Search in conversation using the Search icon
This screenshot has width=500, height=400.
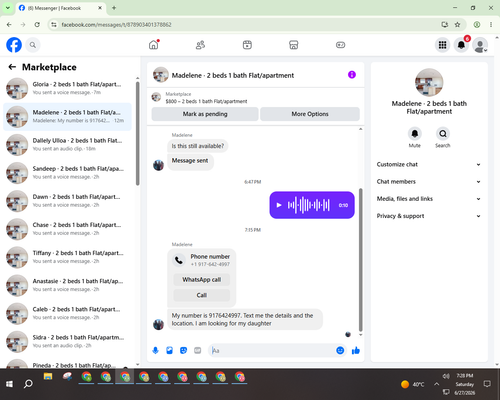coord(443,134)
